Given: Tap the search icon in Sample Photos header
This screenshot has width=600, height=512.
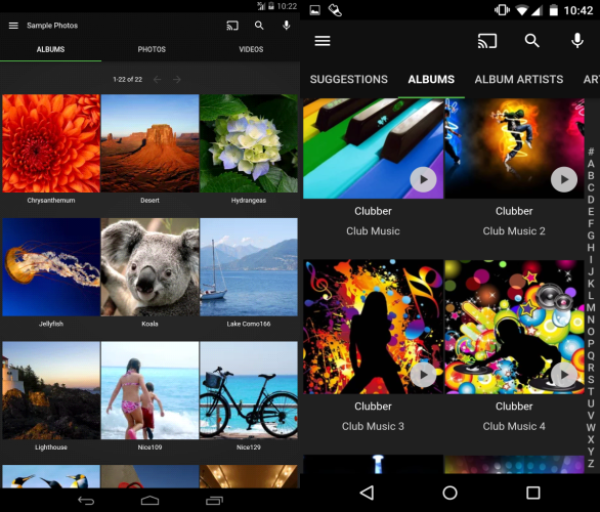Looking at the screenshot, I should [x=259, y=25].
